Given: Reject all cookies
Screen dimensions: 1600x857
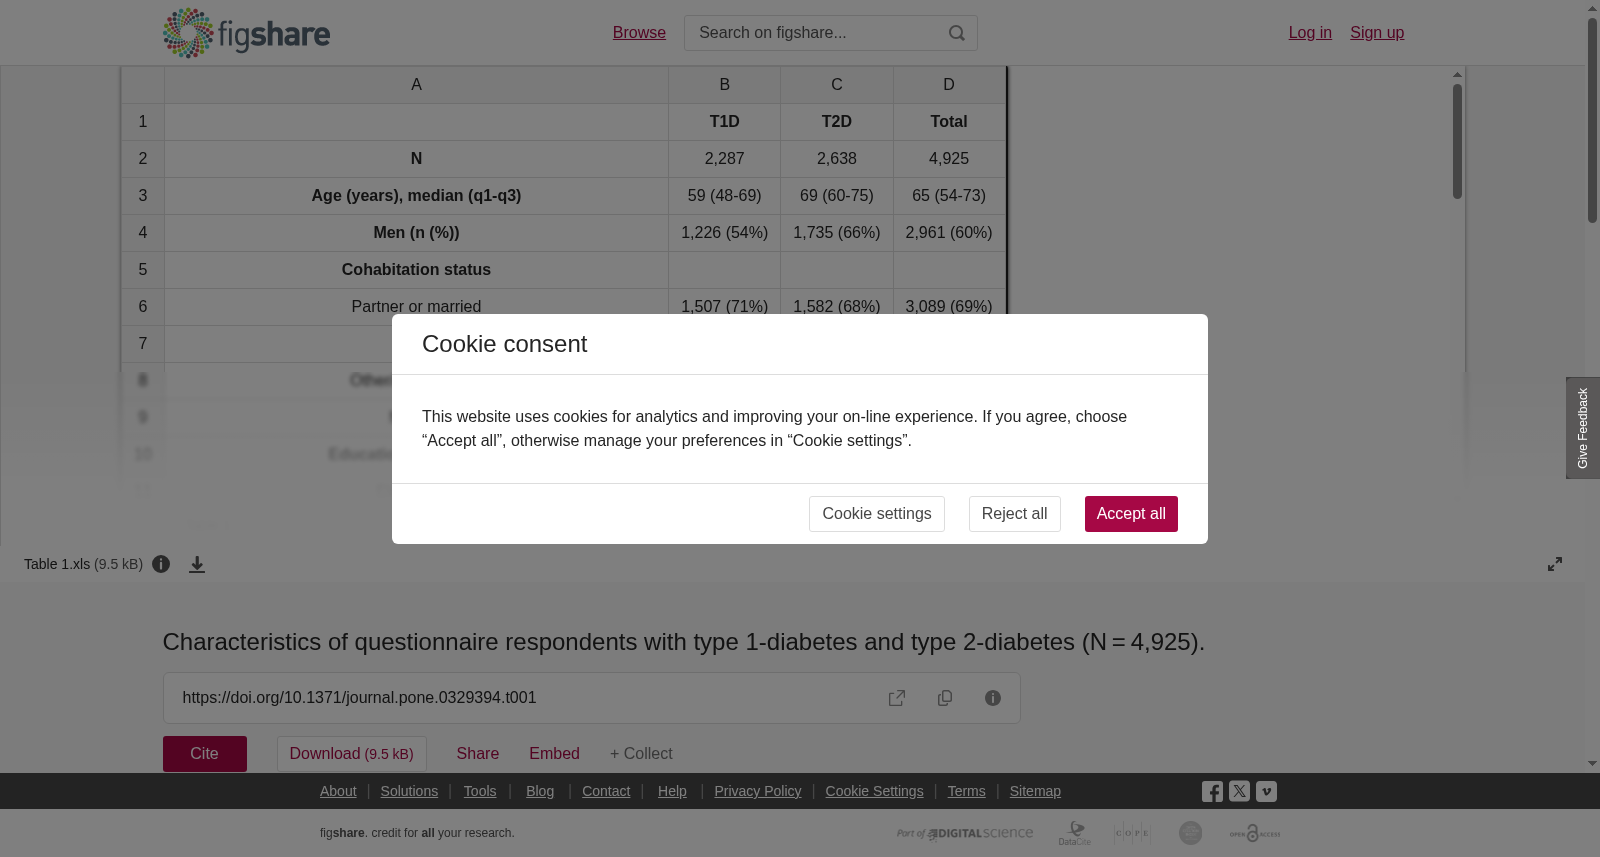Looking at the screenshot, I should [x=1014, y=514].
